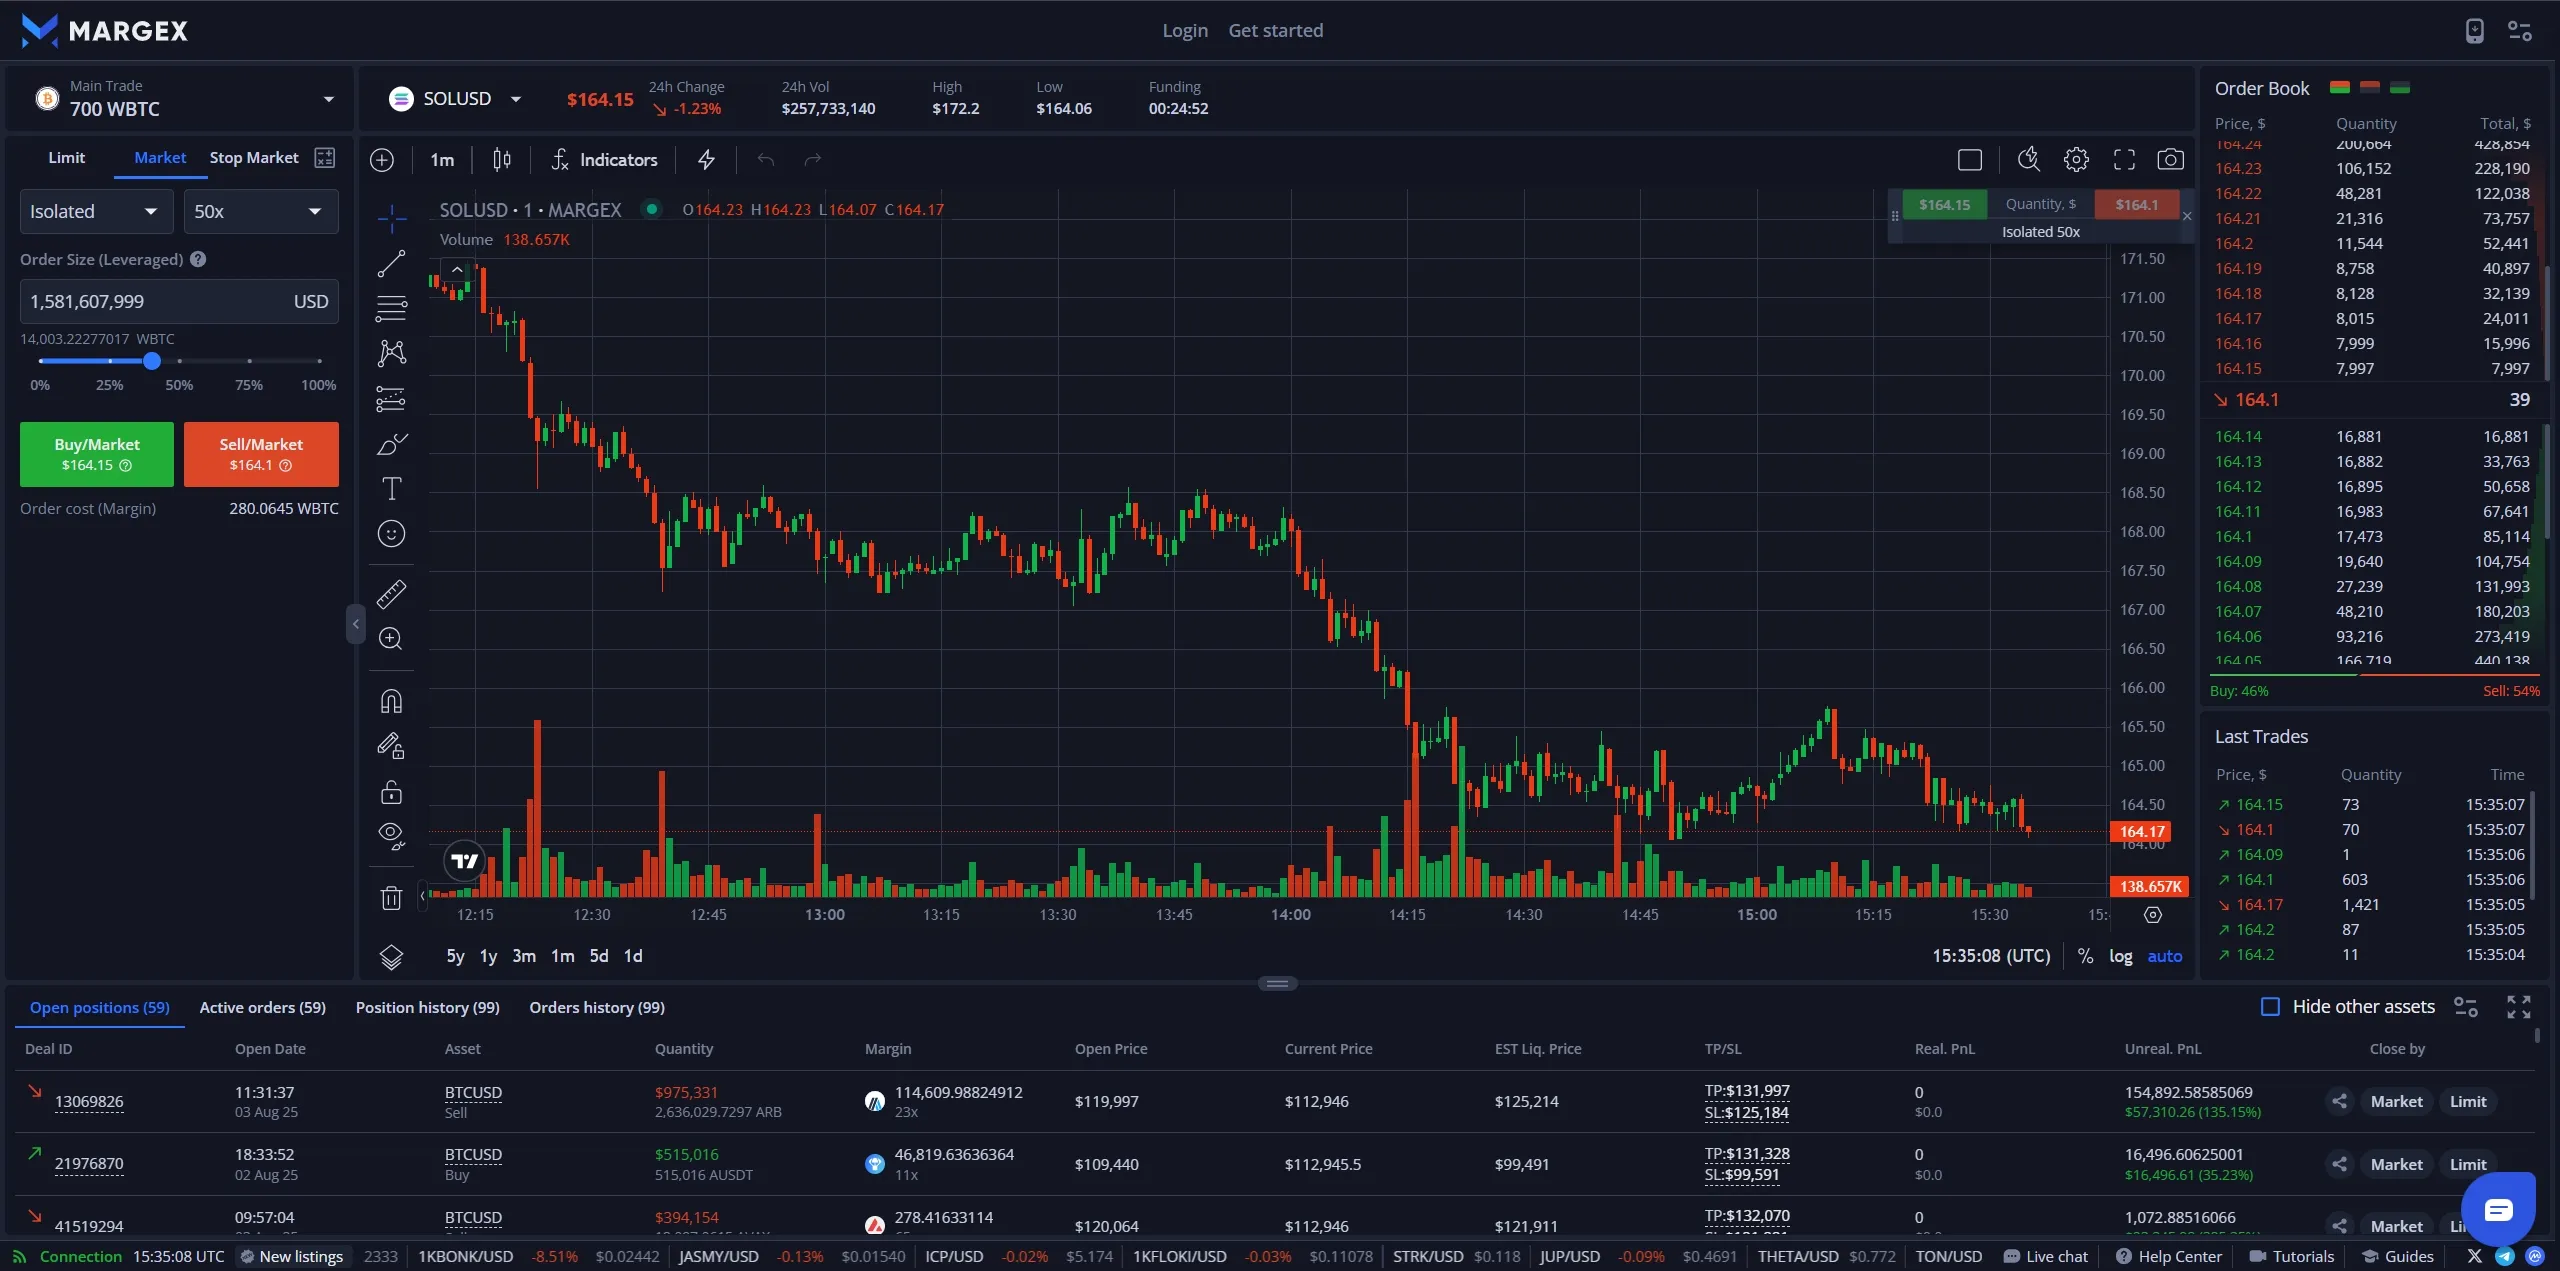The width and height of the screenshot is (2560, 1271).
Task: Open Active orders (59) tab
Action: click(262, 1007)
